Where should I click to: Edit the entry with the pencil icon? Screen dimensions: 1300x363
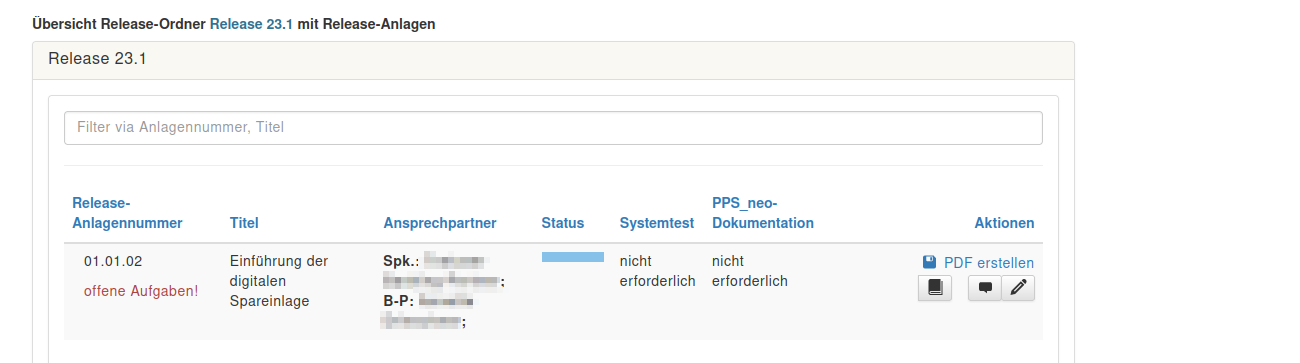pyautogui.click(x=1018, y=288)
